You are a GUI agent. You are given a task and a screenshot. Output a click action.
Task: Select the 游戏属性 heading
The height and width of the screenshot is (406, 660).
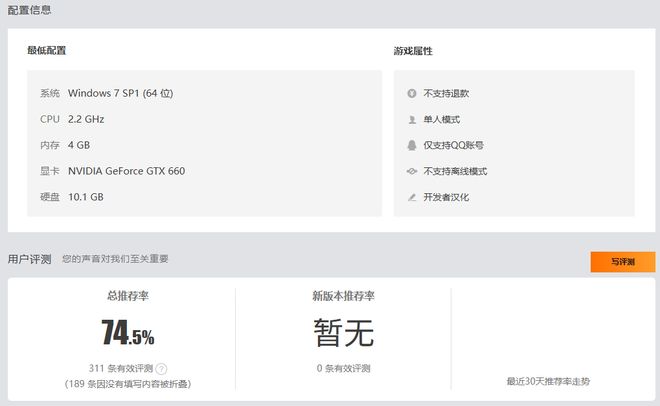[x=413, y=50]
